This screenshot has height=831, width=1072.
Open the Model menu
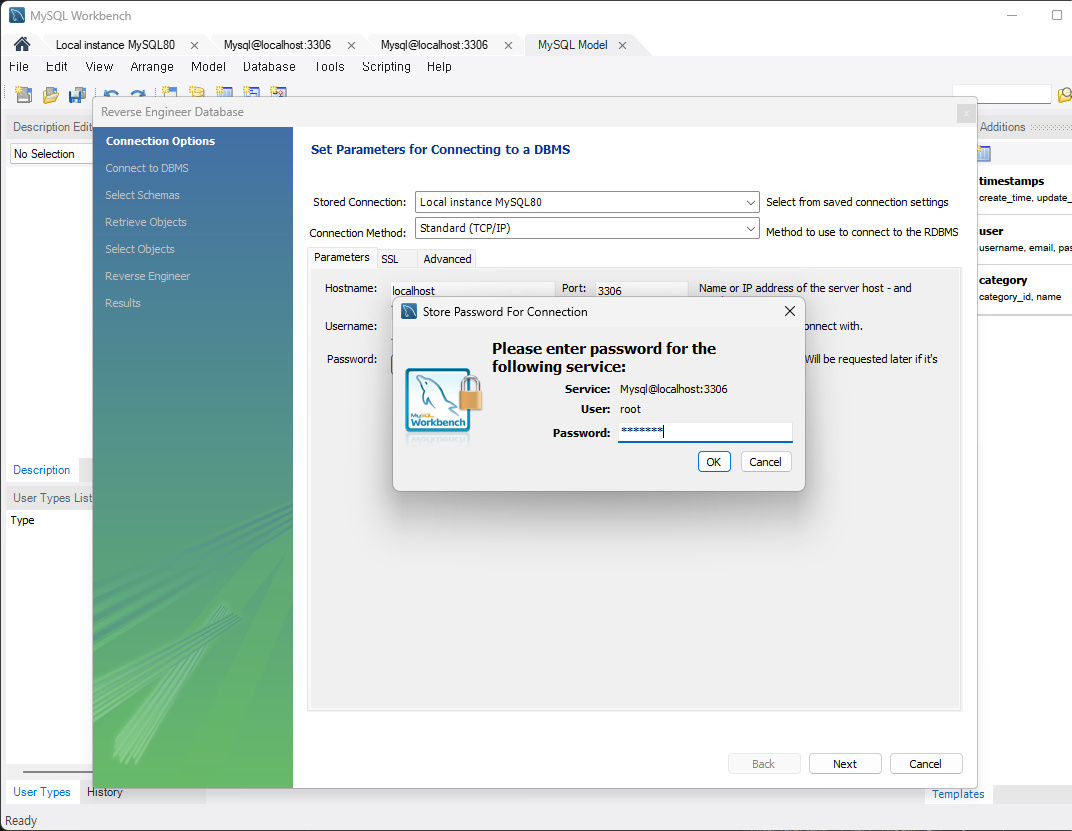point(209,66)
